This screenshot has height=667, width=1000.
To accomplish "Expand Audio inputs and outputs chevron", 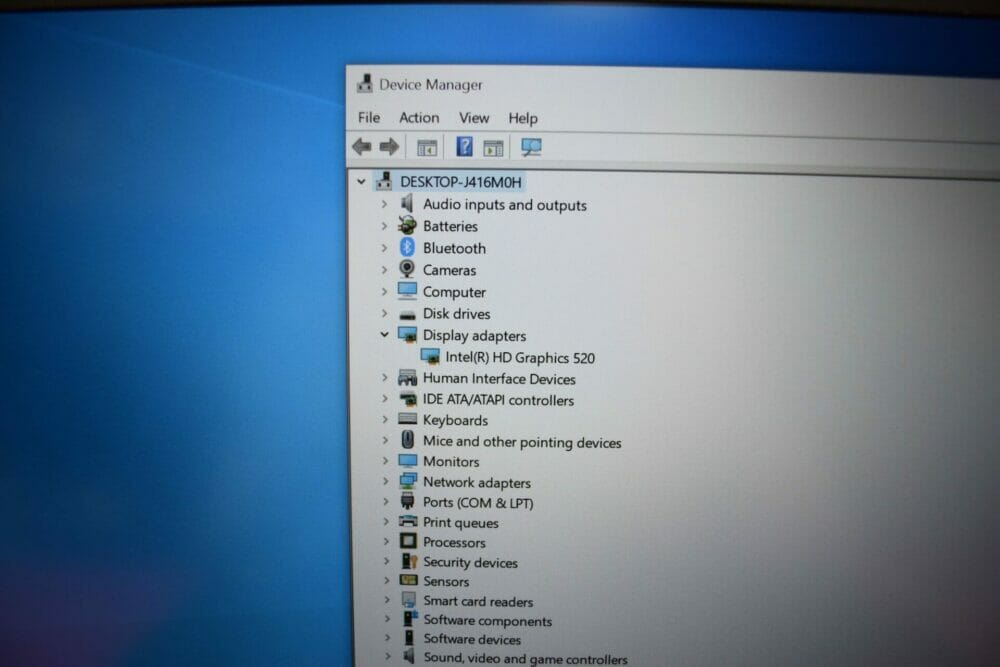I will (384, 204).
